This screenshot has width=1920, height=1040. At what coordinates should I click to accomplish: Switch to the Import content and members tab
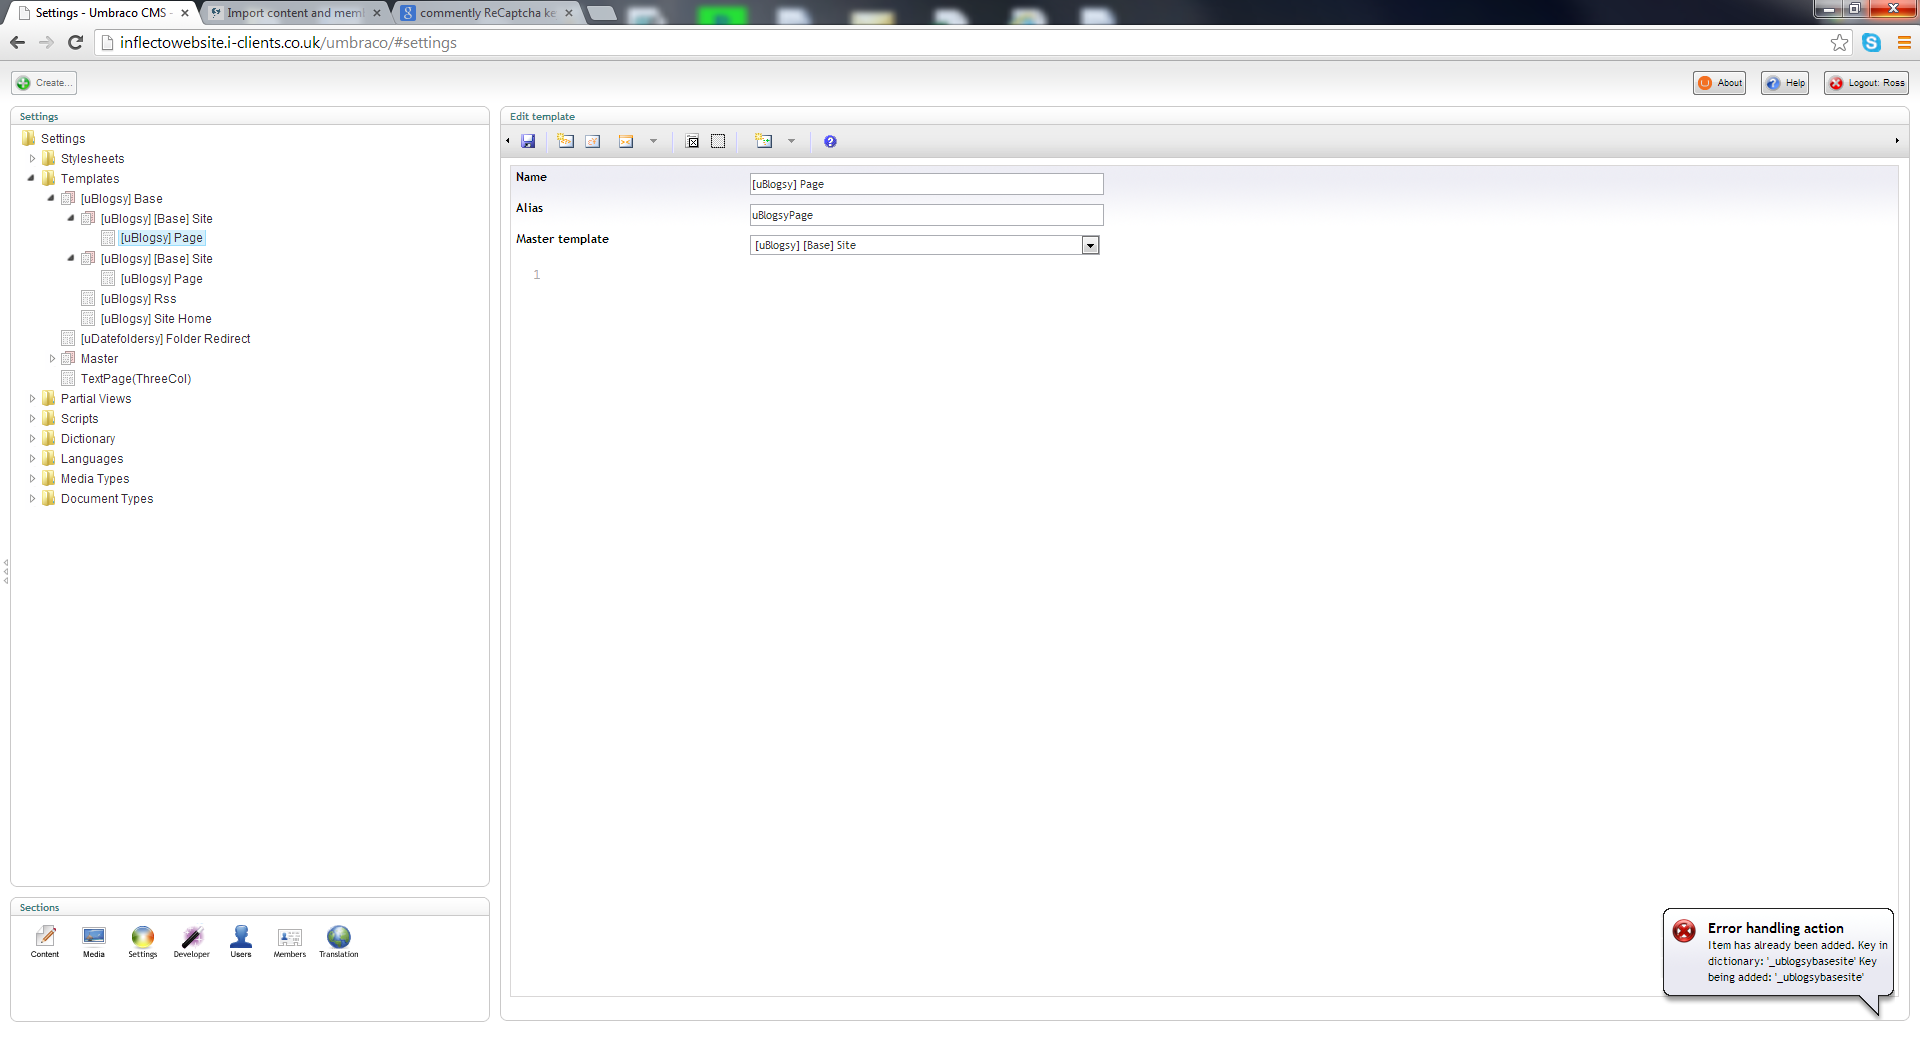click(294, 13)
